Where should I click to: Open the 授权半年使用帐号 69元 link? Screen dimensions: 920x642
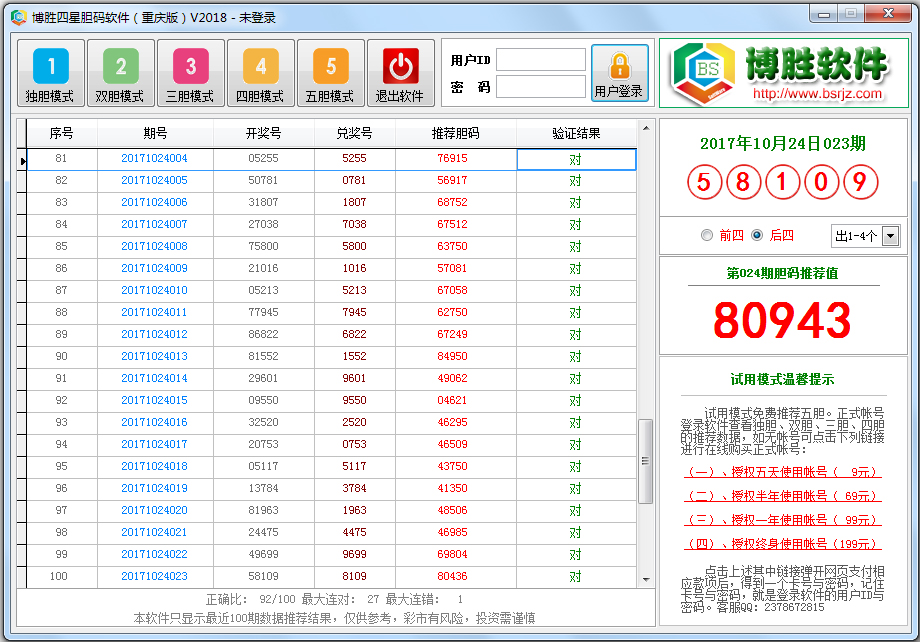(782, 496)
